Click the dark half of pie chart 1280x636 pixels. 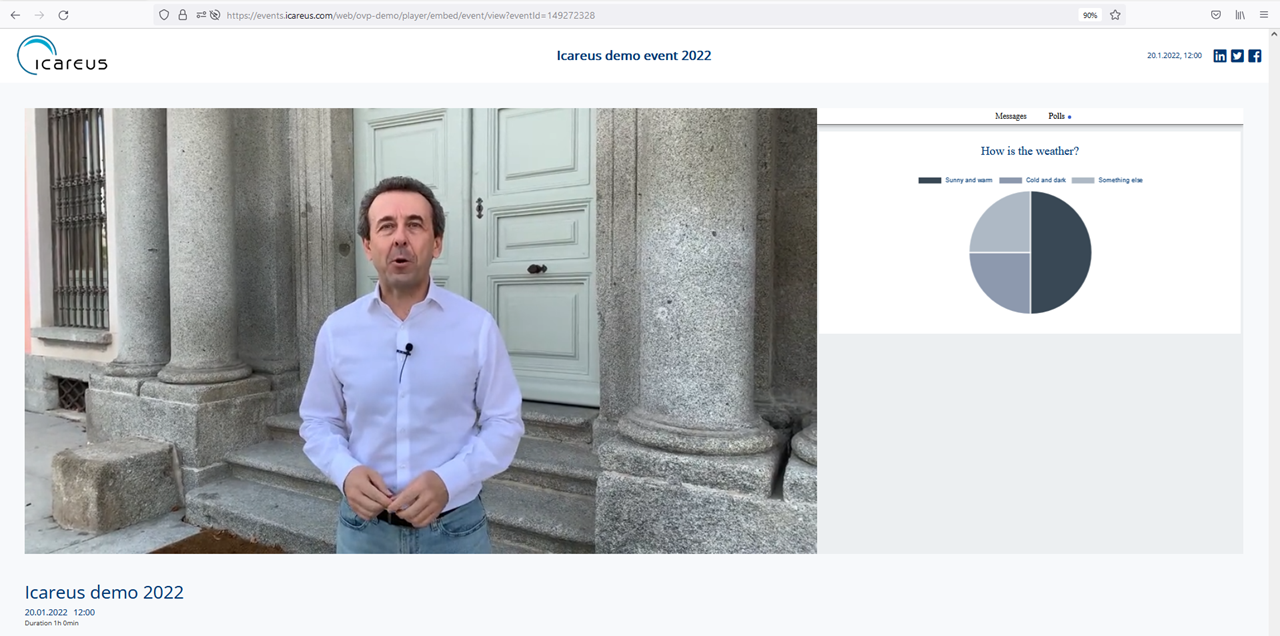point(1060,252)
